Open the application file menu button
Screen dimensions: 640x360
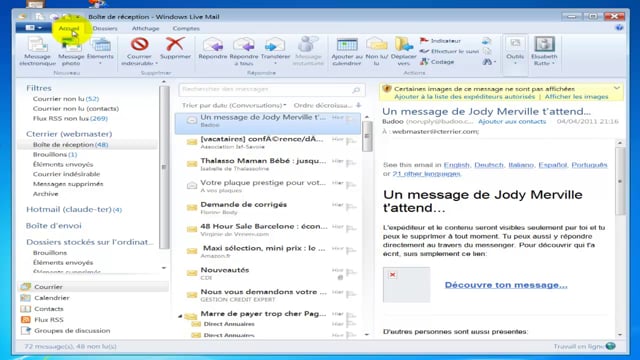tap(33, 28)
